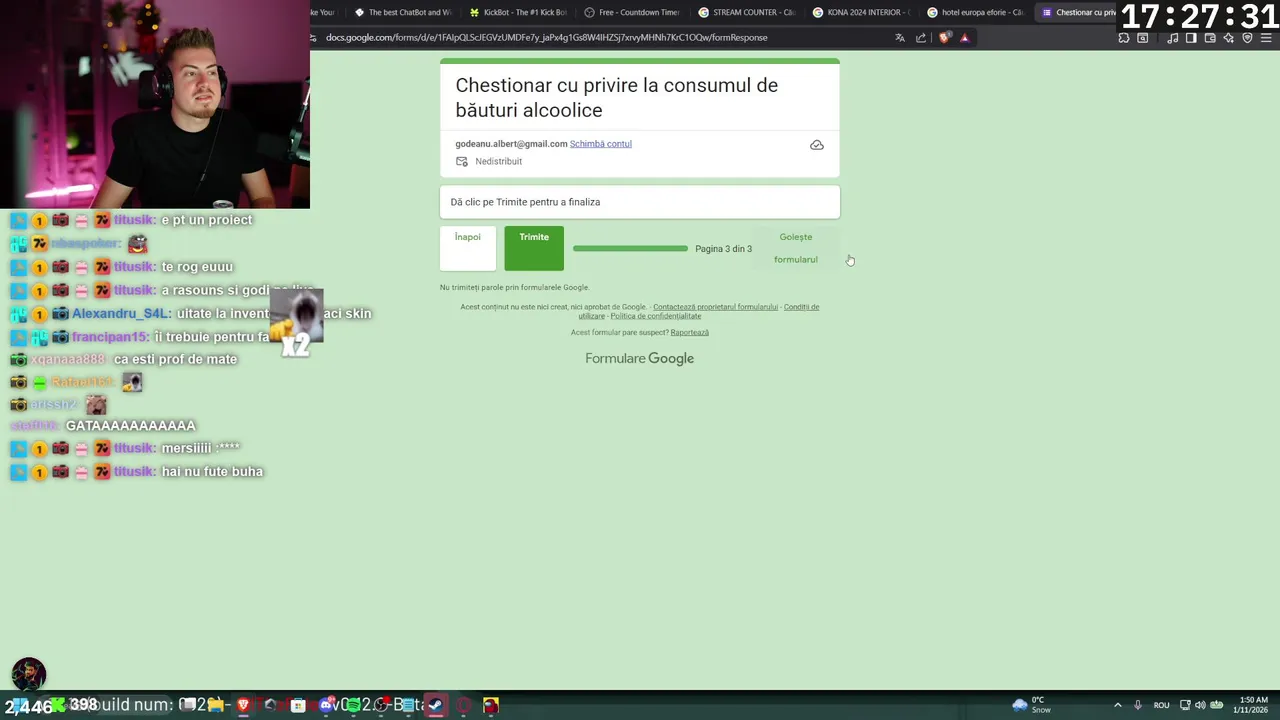Click chat message 'te rog euuu'
The width and height of the screenshot is (1280, 720).
[x=197, y=267]
